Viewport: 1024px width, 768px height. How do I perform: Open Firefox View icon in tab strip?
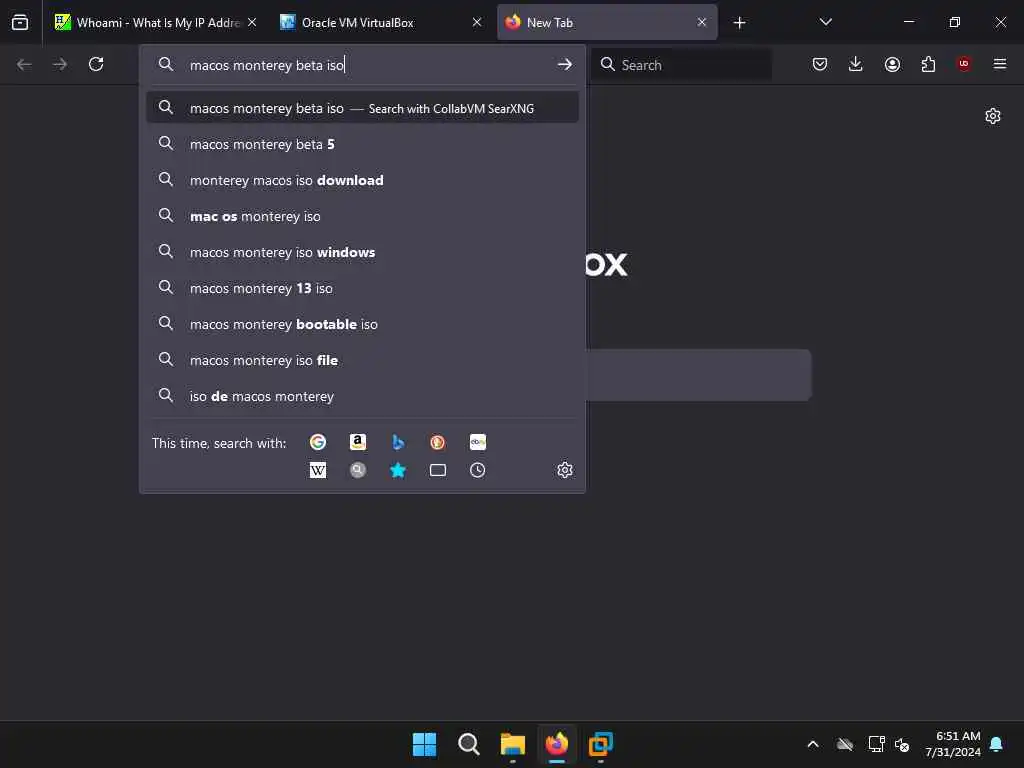(x=20, y=22)
